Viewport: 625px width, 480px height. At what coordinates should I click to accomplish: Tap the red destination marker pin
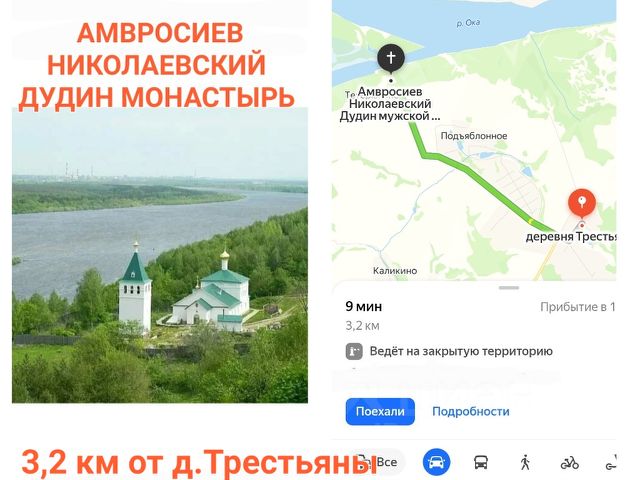click(582, 203)
